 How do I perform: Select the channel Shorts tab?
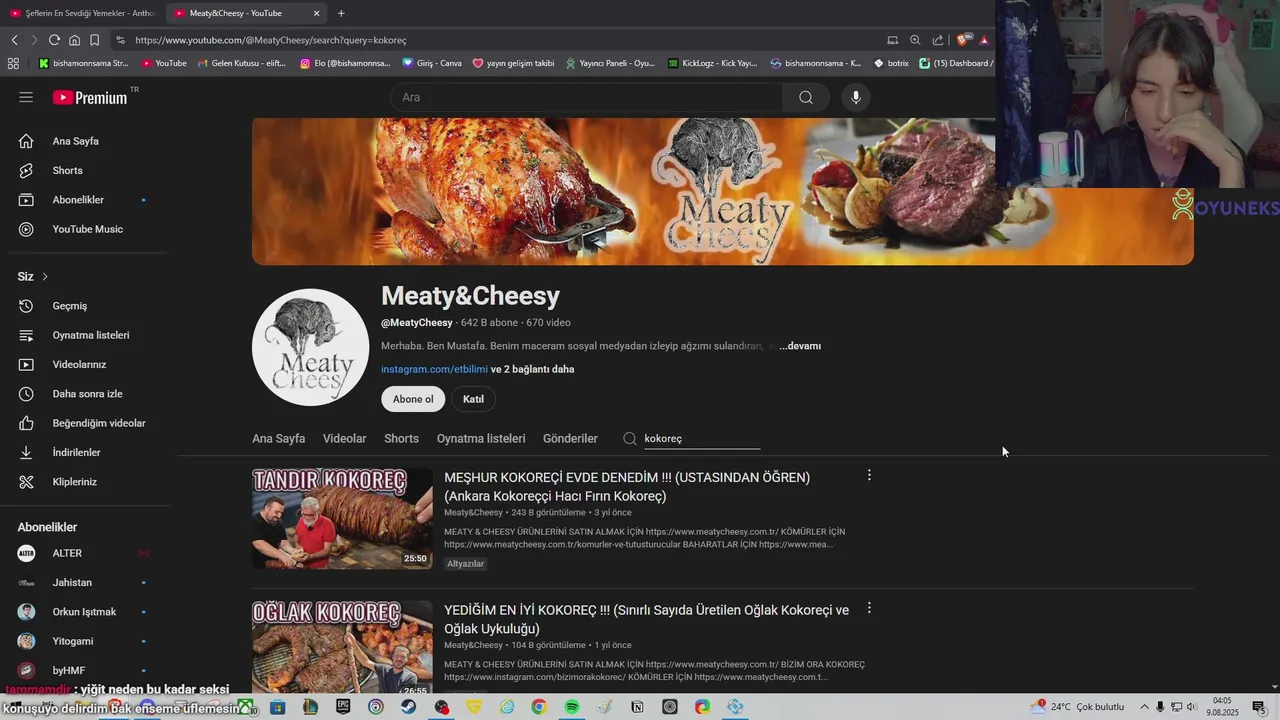coord(401,439)
